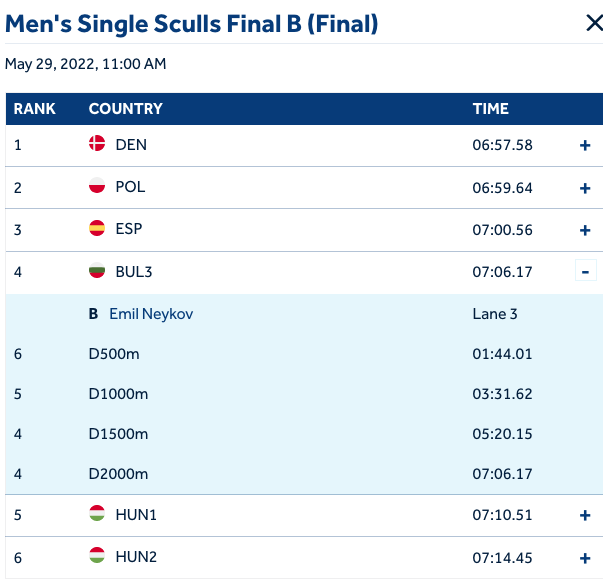Viewport: 603px width, 583px height.
Task: Expand the DEN row details
Action: [x=586, y=146]
